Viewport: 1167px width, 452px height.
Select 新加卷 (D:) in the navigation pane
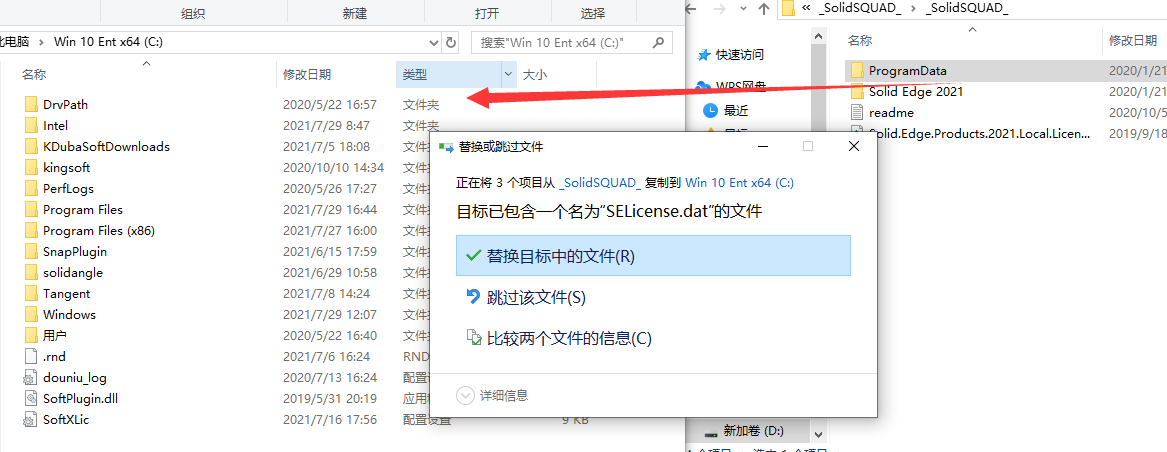754,431
